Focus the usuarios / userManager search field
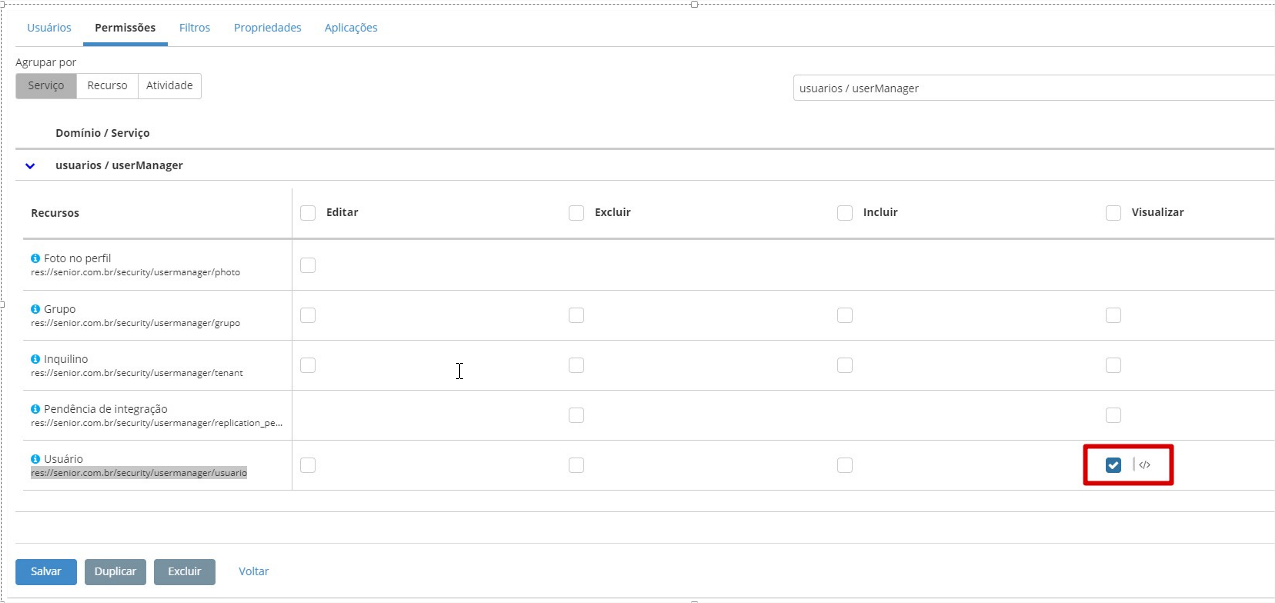The image size is (1275, 603). [x=1030, y=88]
